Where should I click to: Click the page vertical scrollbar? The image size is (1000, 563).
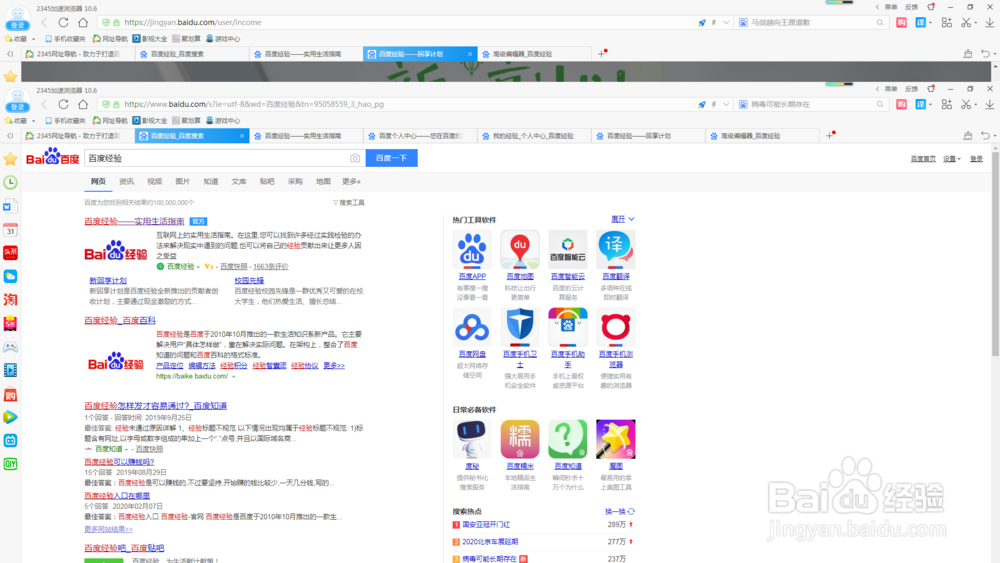[x=995, y=255]
